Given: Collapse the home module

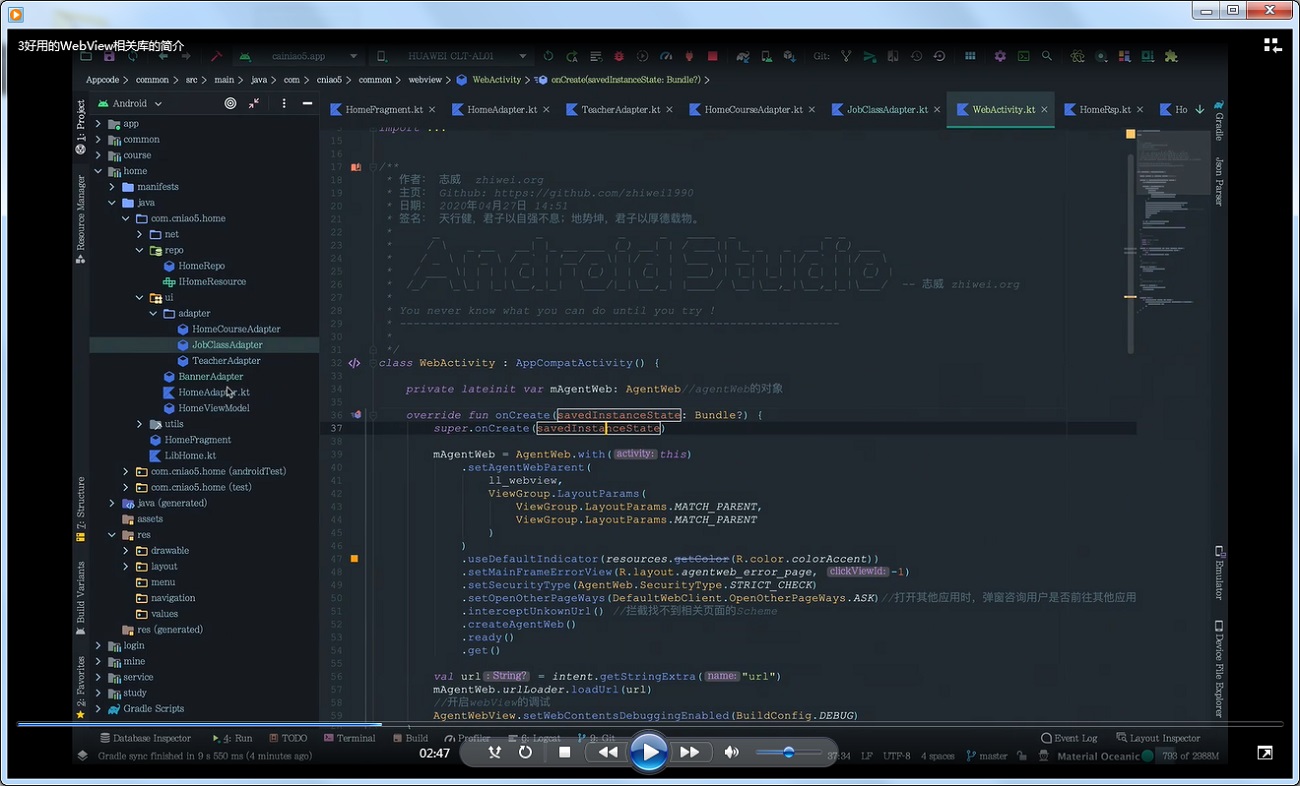Looking at the screenshot, I should point(98,171).
